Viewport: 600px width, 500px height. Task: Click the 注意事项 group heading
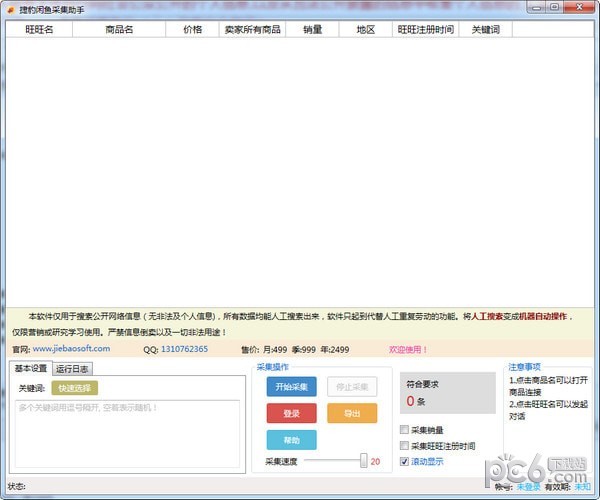tap(524, 367)
